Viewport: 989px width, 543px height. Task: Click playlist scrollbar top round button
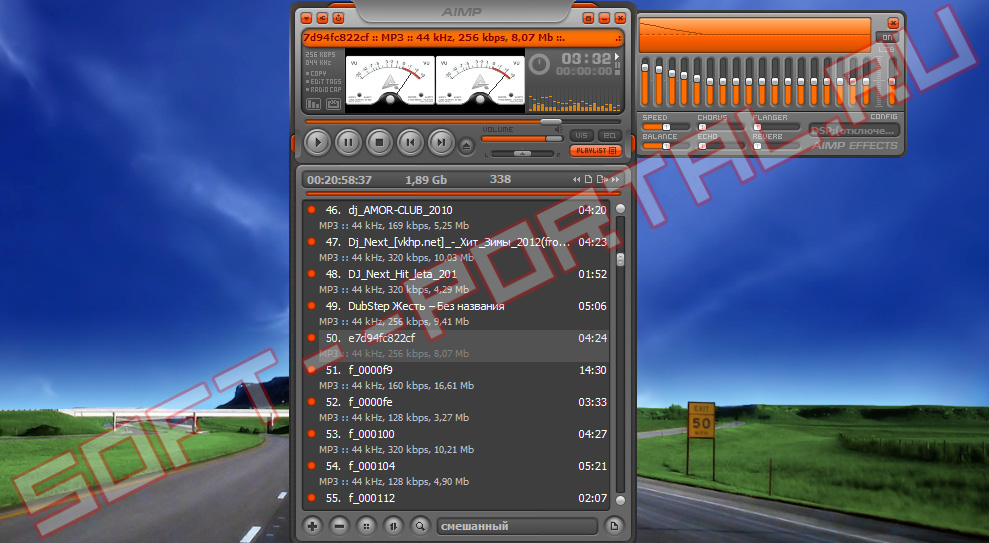620,208
